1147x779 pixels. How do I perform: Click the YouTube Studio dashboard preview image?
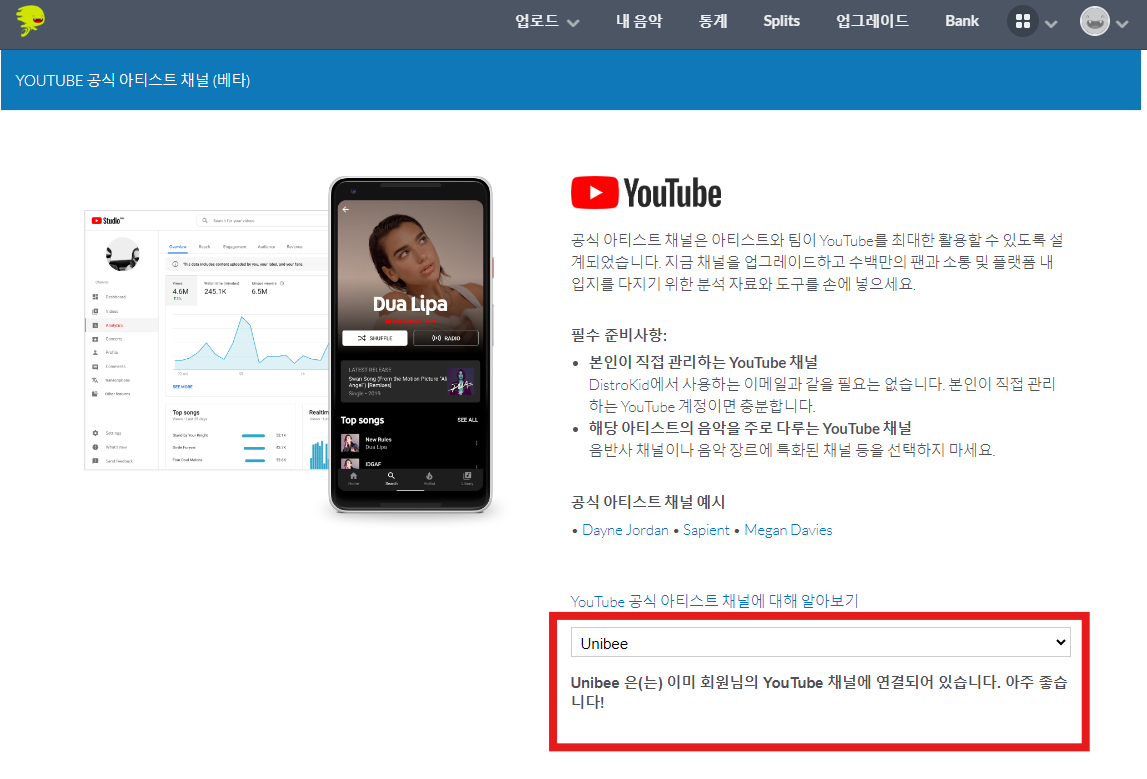[x=207, y=340]
